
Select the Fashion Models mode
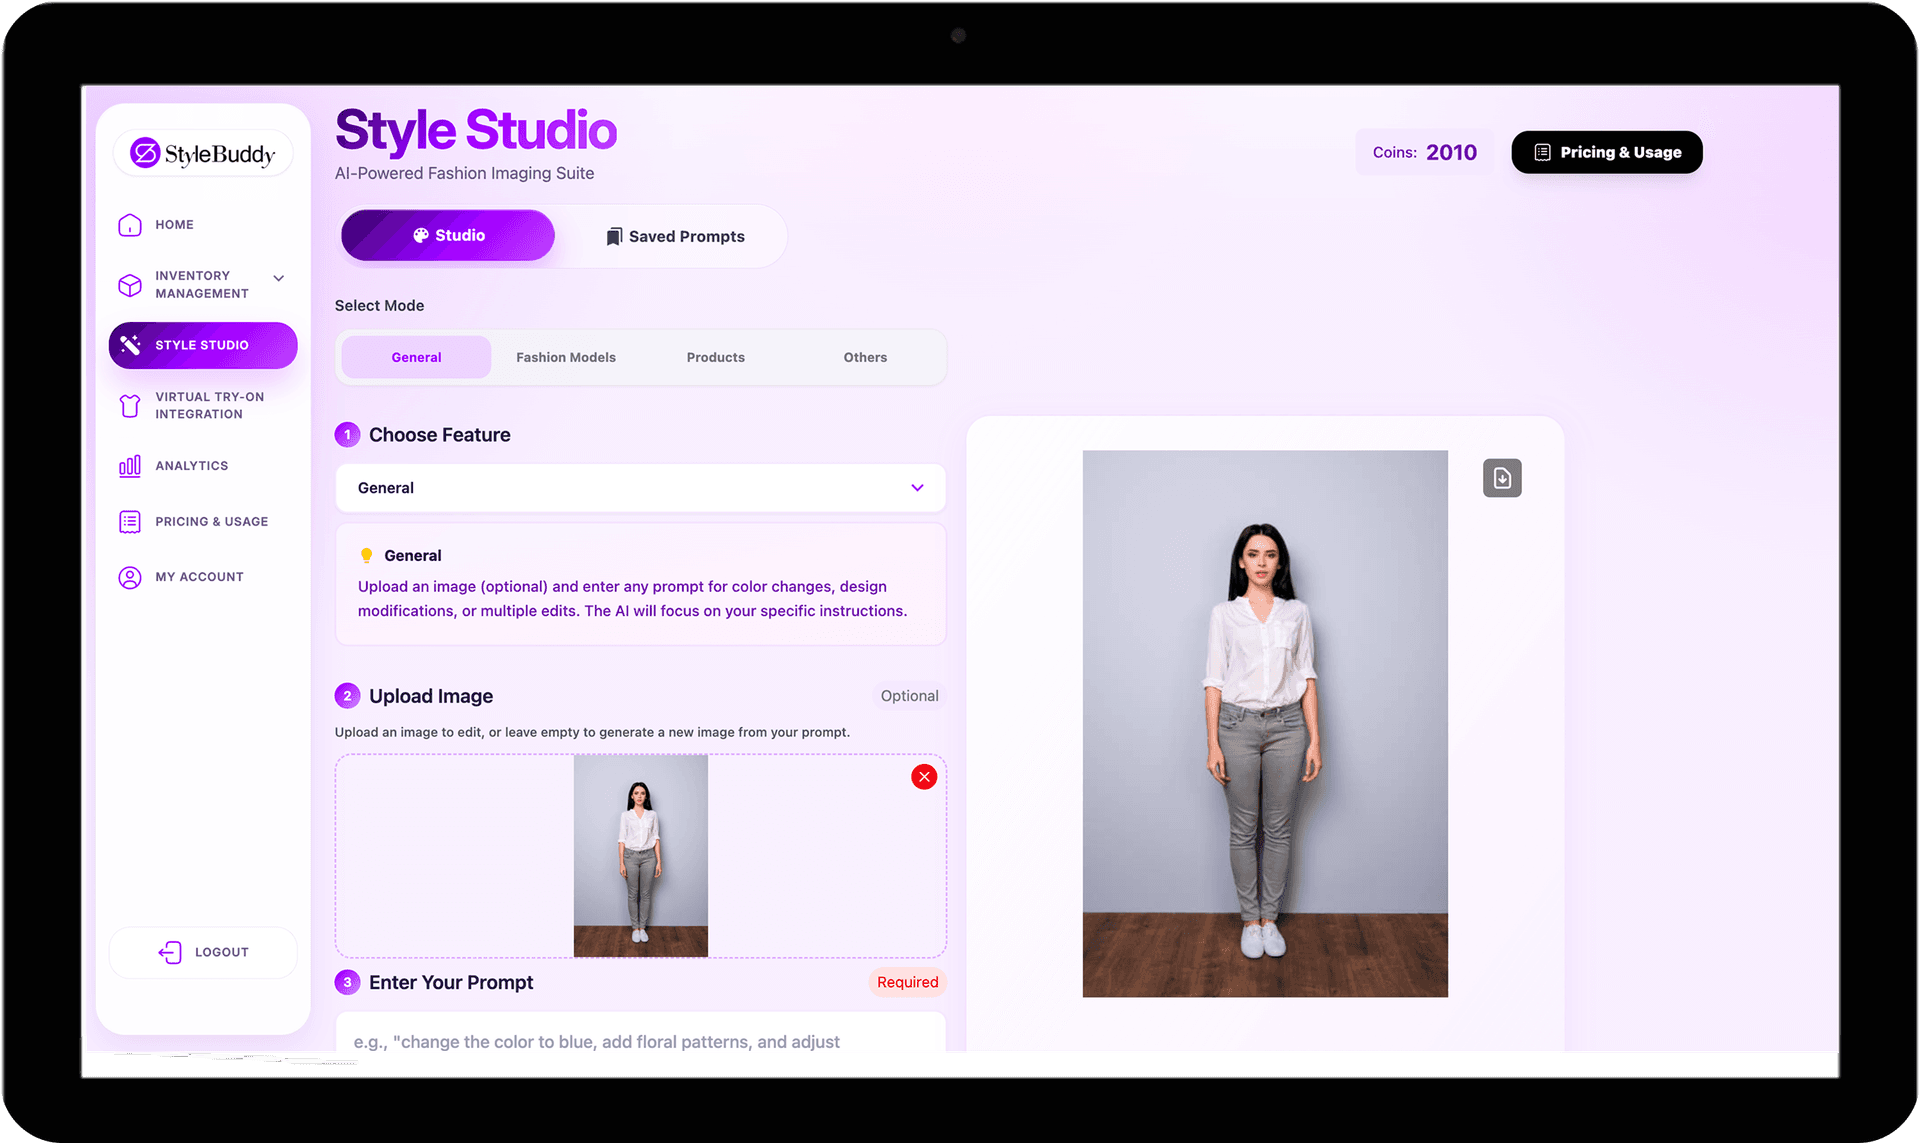(x=566, y=358)
